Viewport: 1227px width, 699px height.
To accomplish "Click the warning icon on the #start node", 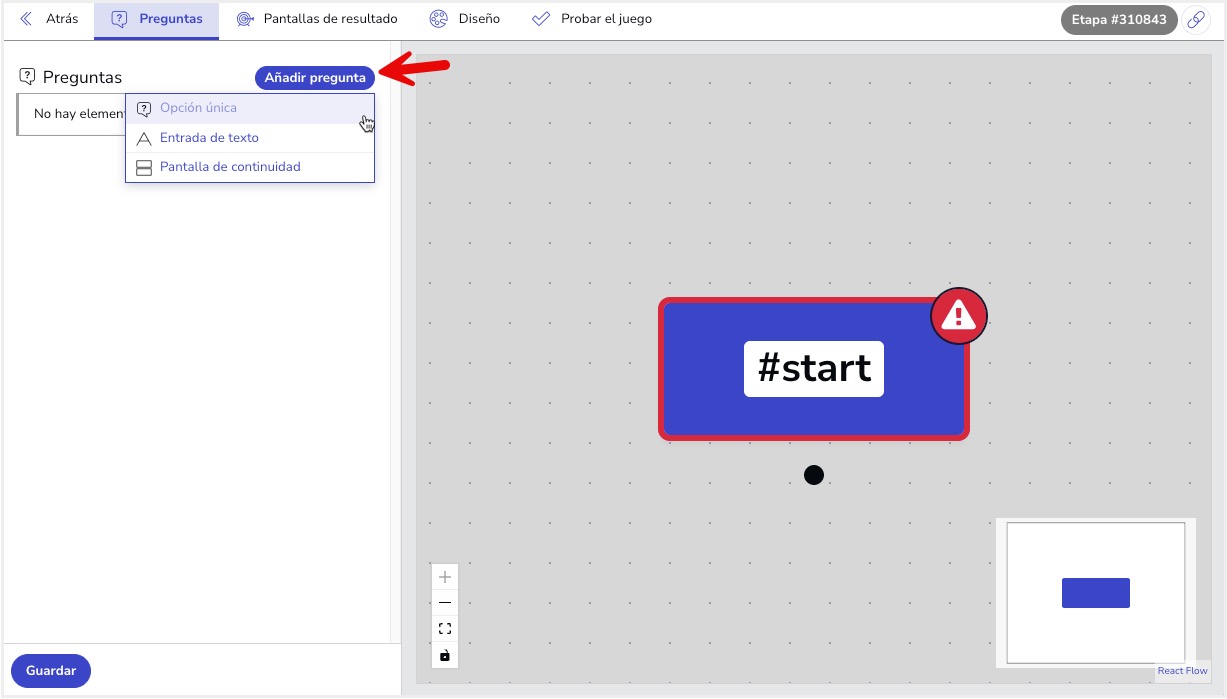I will pos(957,315).
